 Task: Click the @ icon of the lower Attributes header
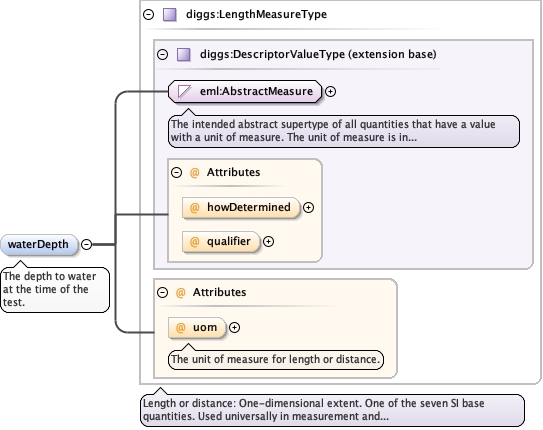(x=181, y=293)
